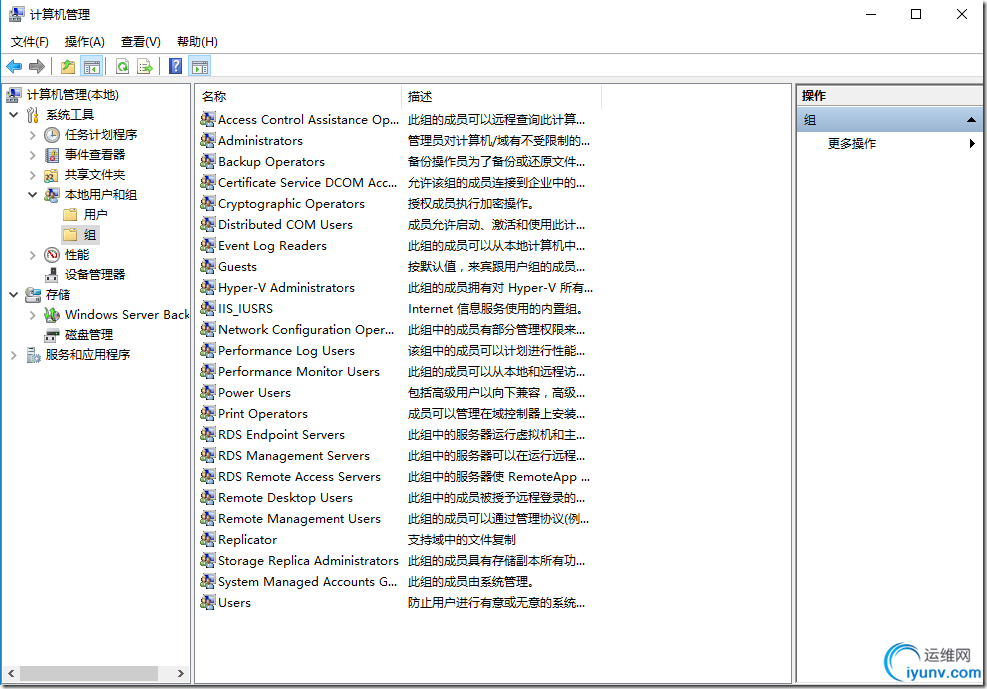Expand the Windows Server Backup node
Image resolution: width=987 pixels, height=689 pixels.
click(33, 315)
